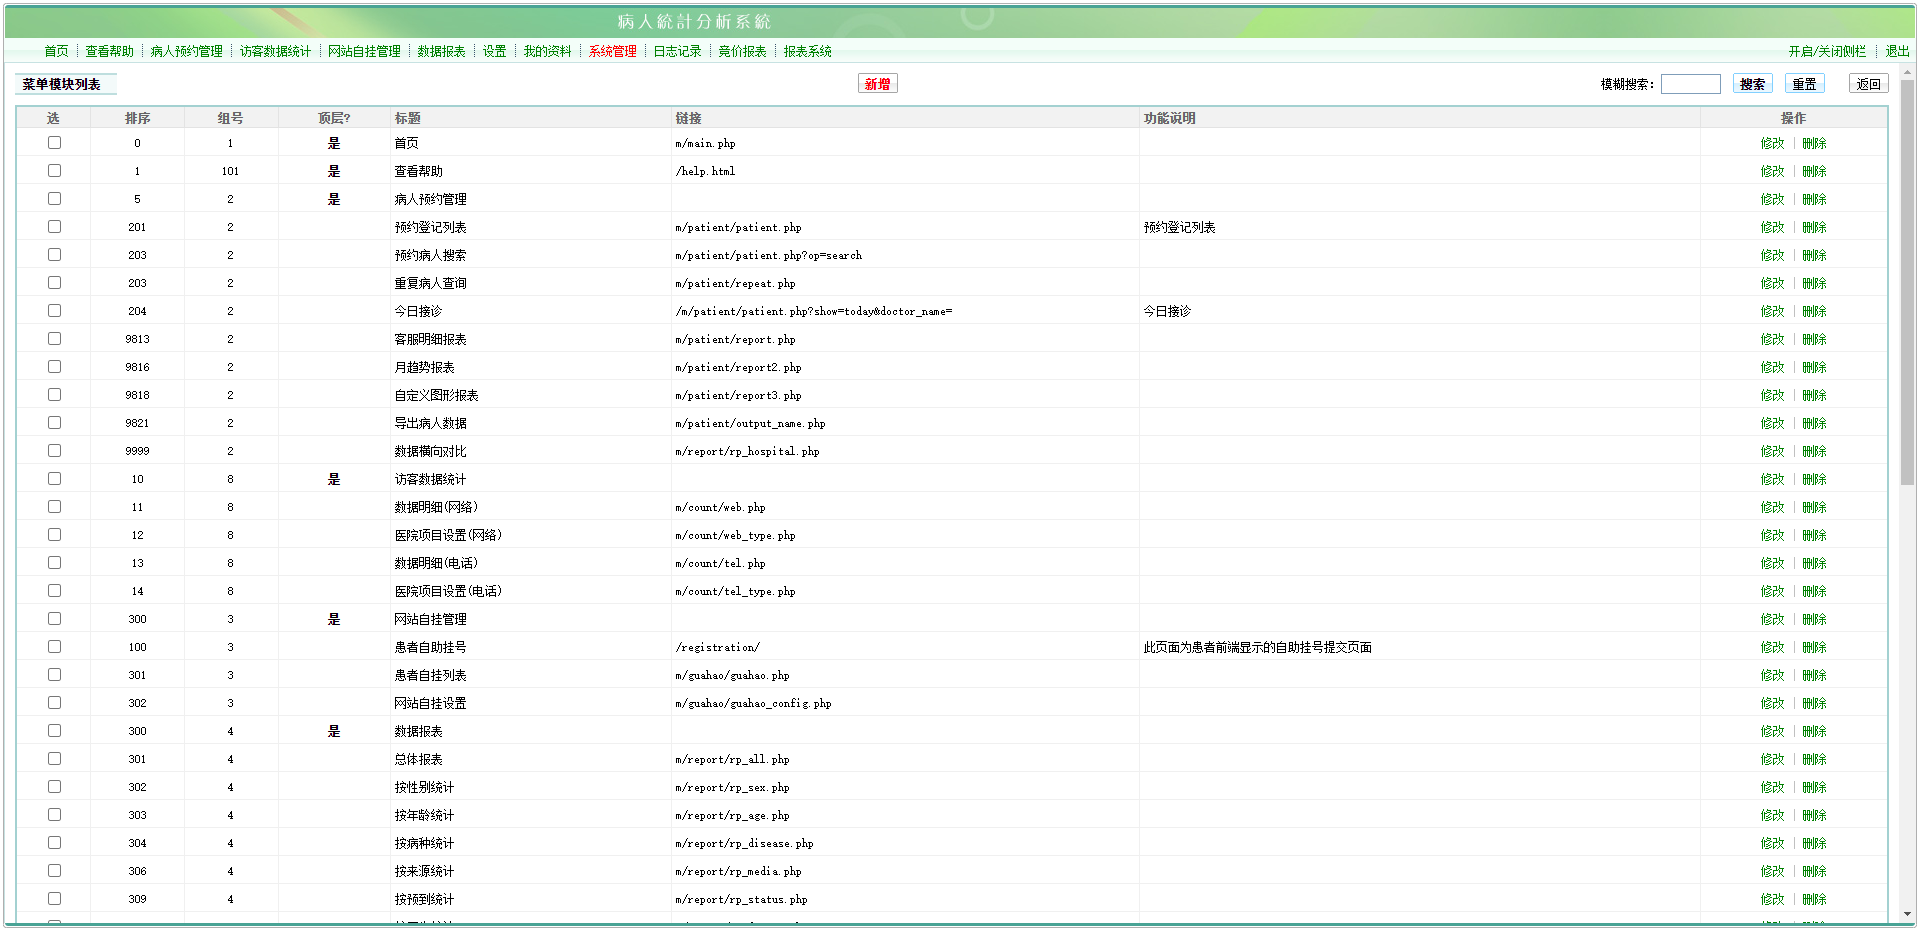Image resolution: width=1920 pixels, height=931 pixels.
Task: Open 报表系统 in the menu bar
Action: tap(807, 51)
